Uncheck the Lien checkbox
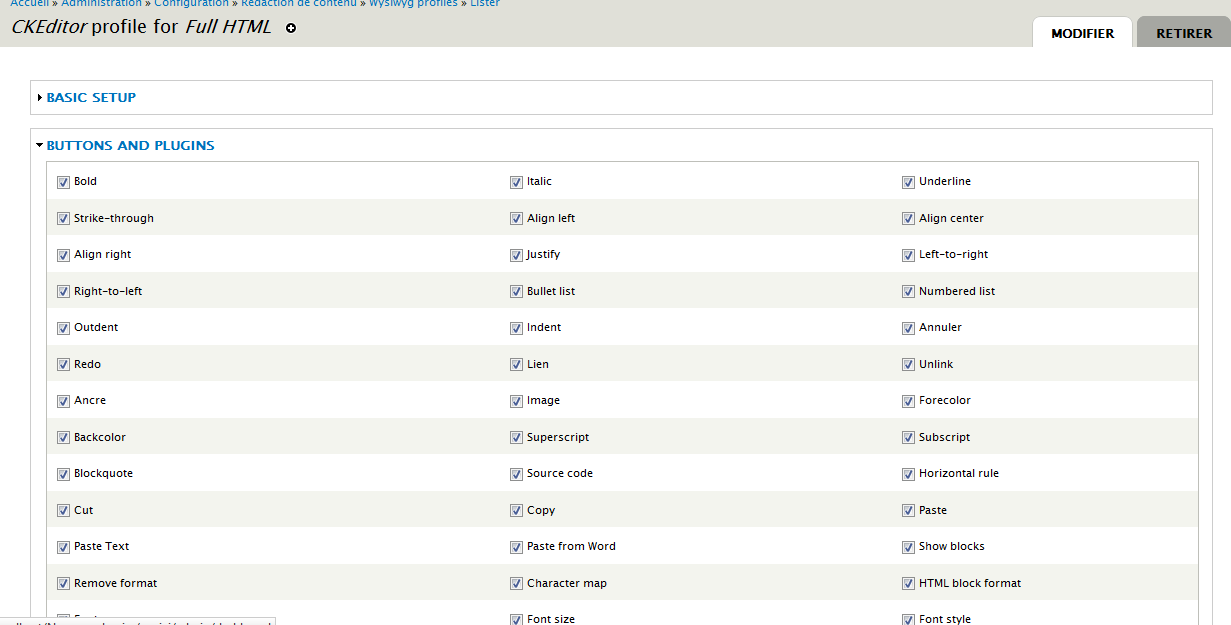The image size is (1231, 625). 516,365
